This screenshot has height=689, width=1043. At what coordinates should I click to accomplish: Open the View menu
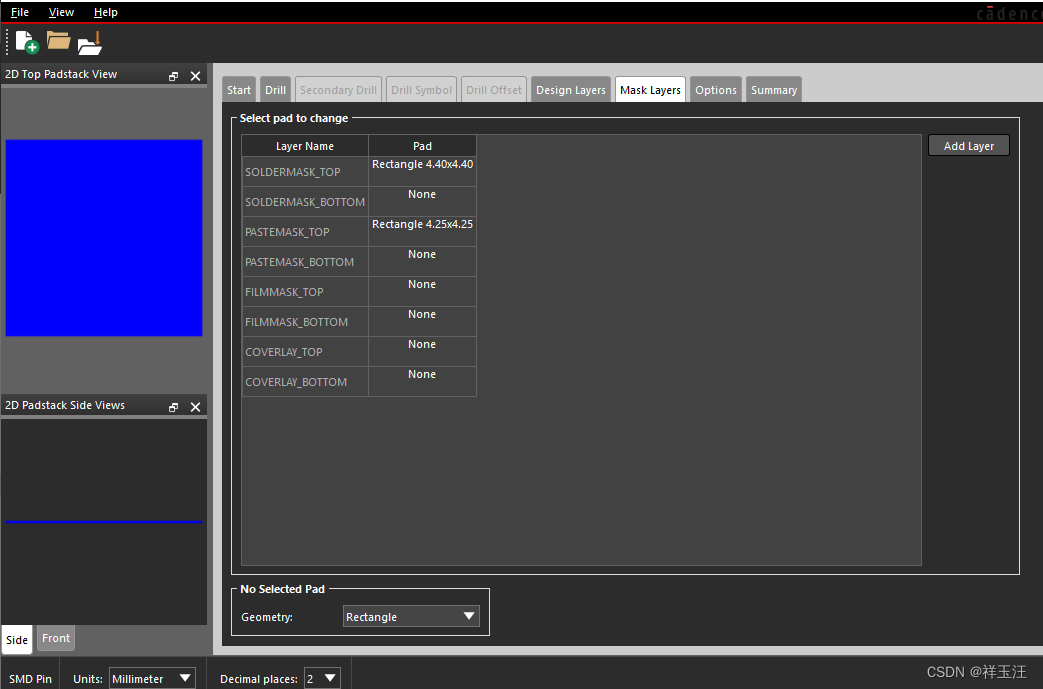(x=61, y=12)
